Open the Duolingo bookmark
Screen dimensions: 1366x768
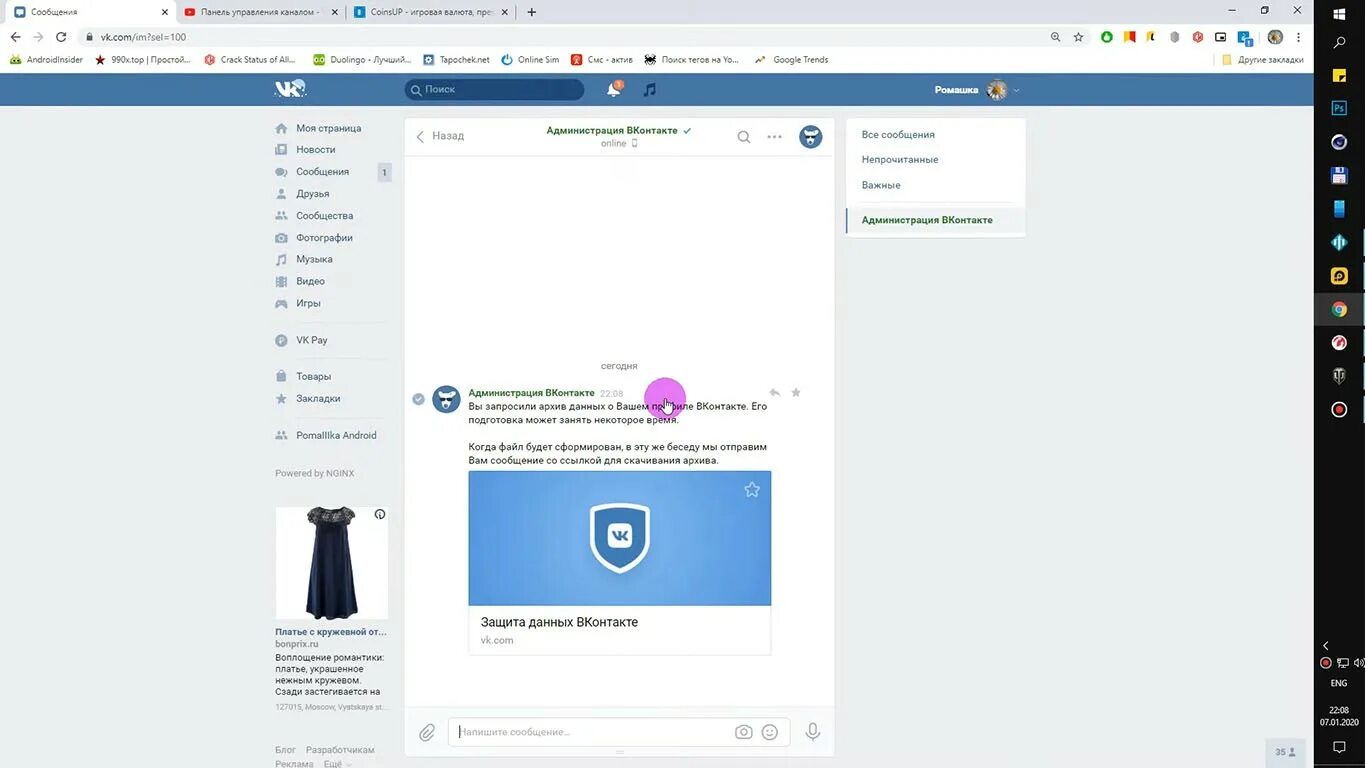(362, 60)
